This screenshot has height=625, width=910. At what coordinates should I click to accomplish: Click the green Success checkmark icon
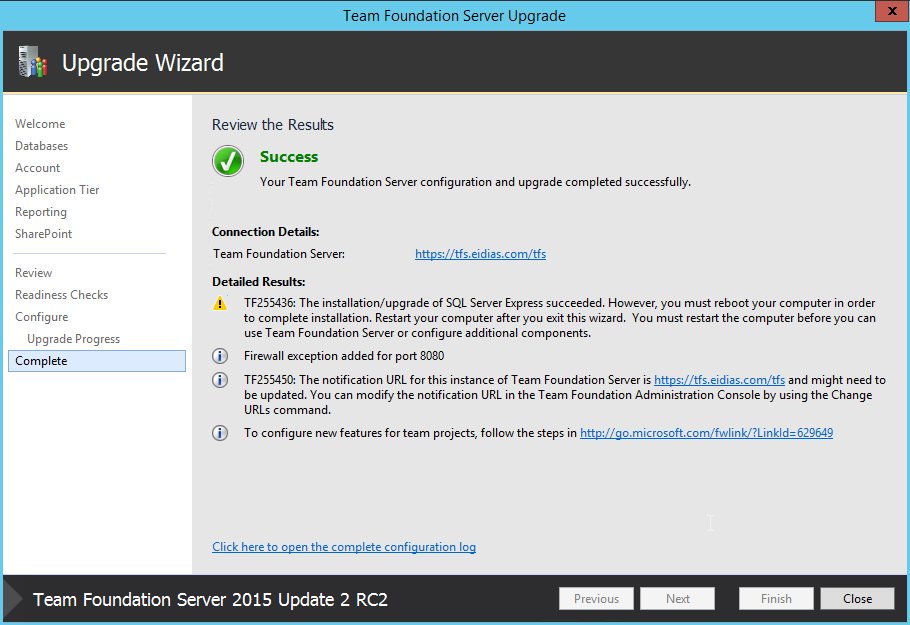point(228,162)
